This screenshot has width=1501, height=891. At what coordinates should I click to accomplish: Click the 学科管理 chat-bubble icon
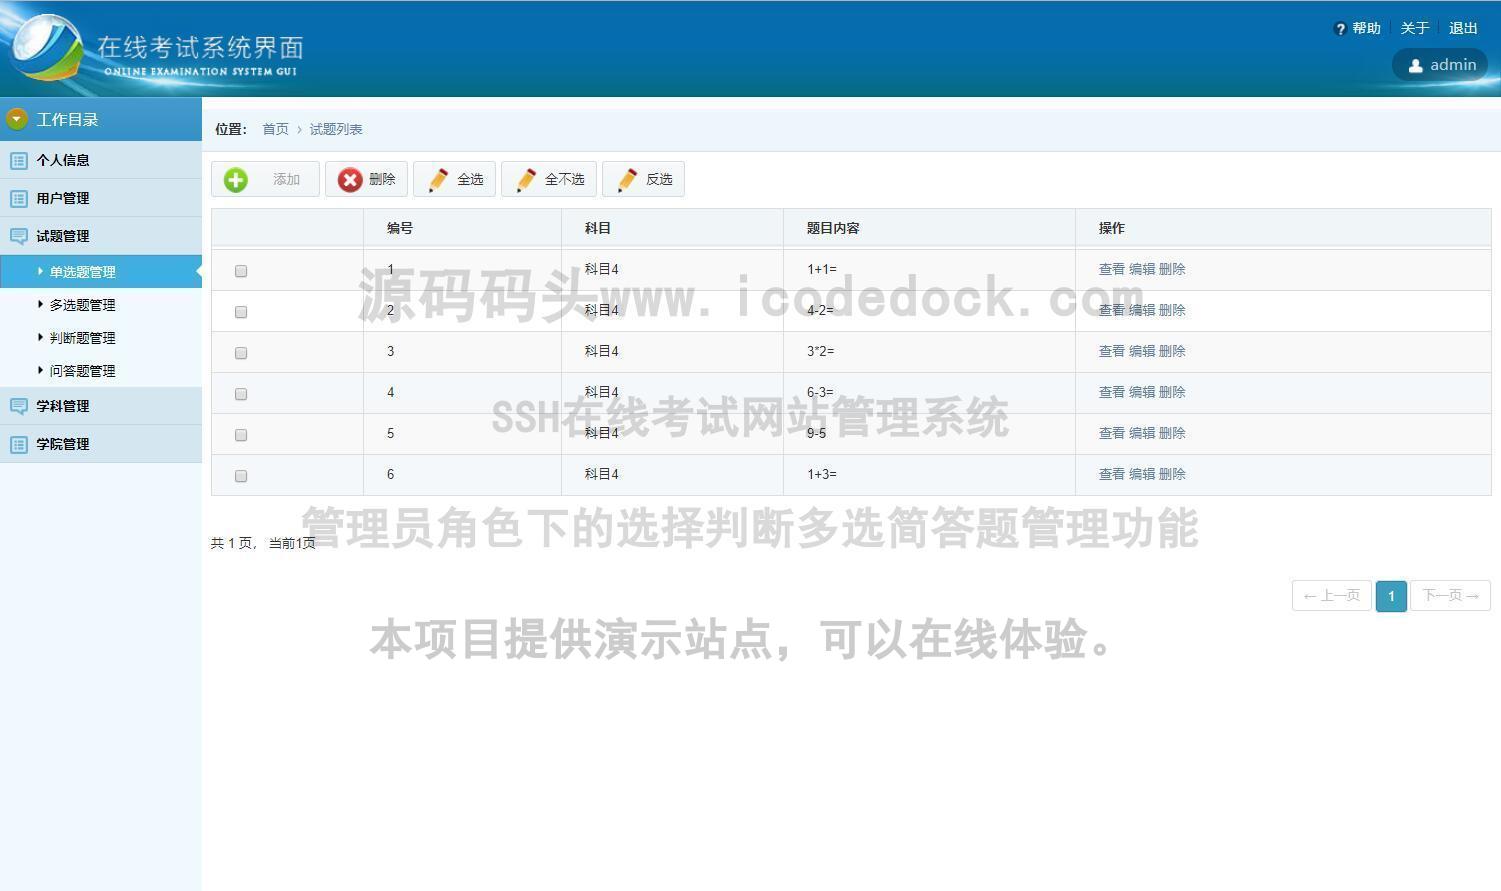[19, 406]
